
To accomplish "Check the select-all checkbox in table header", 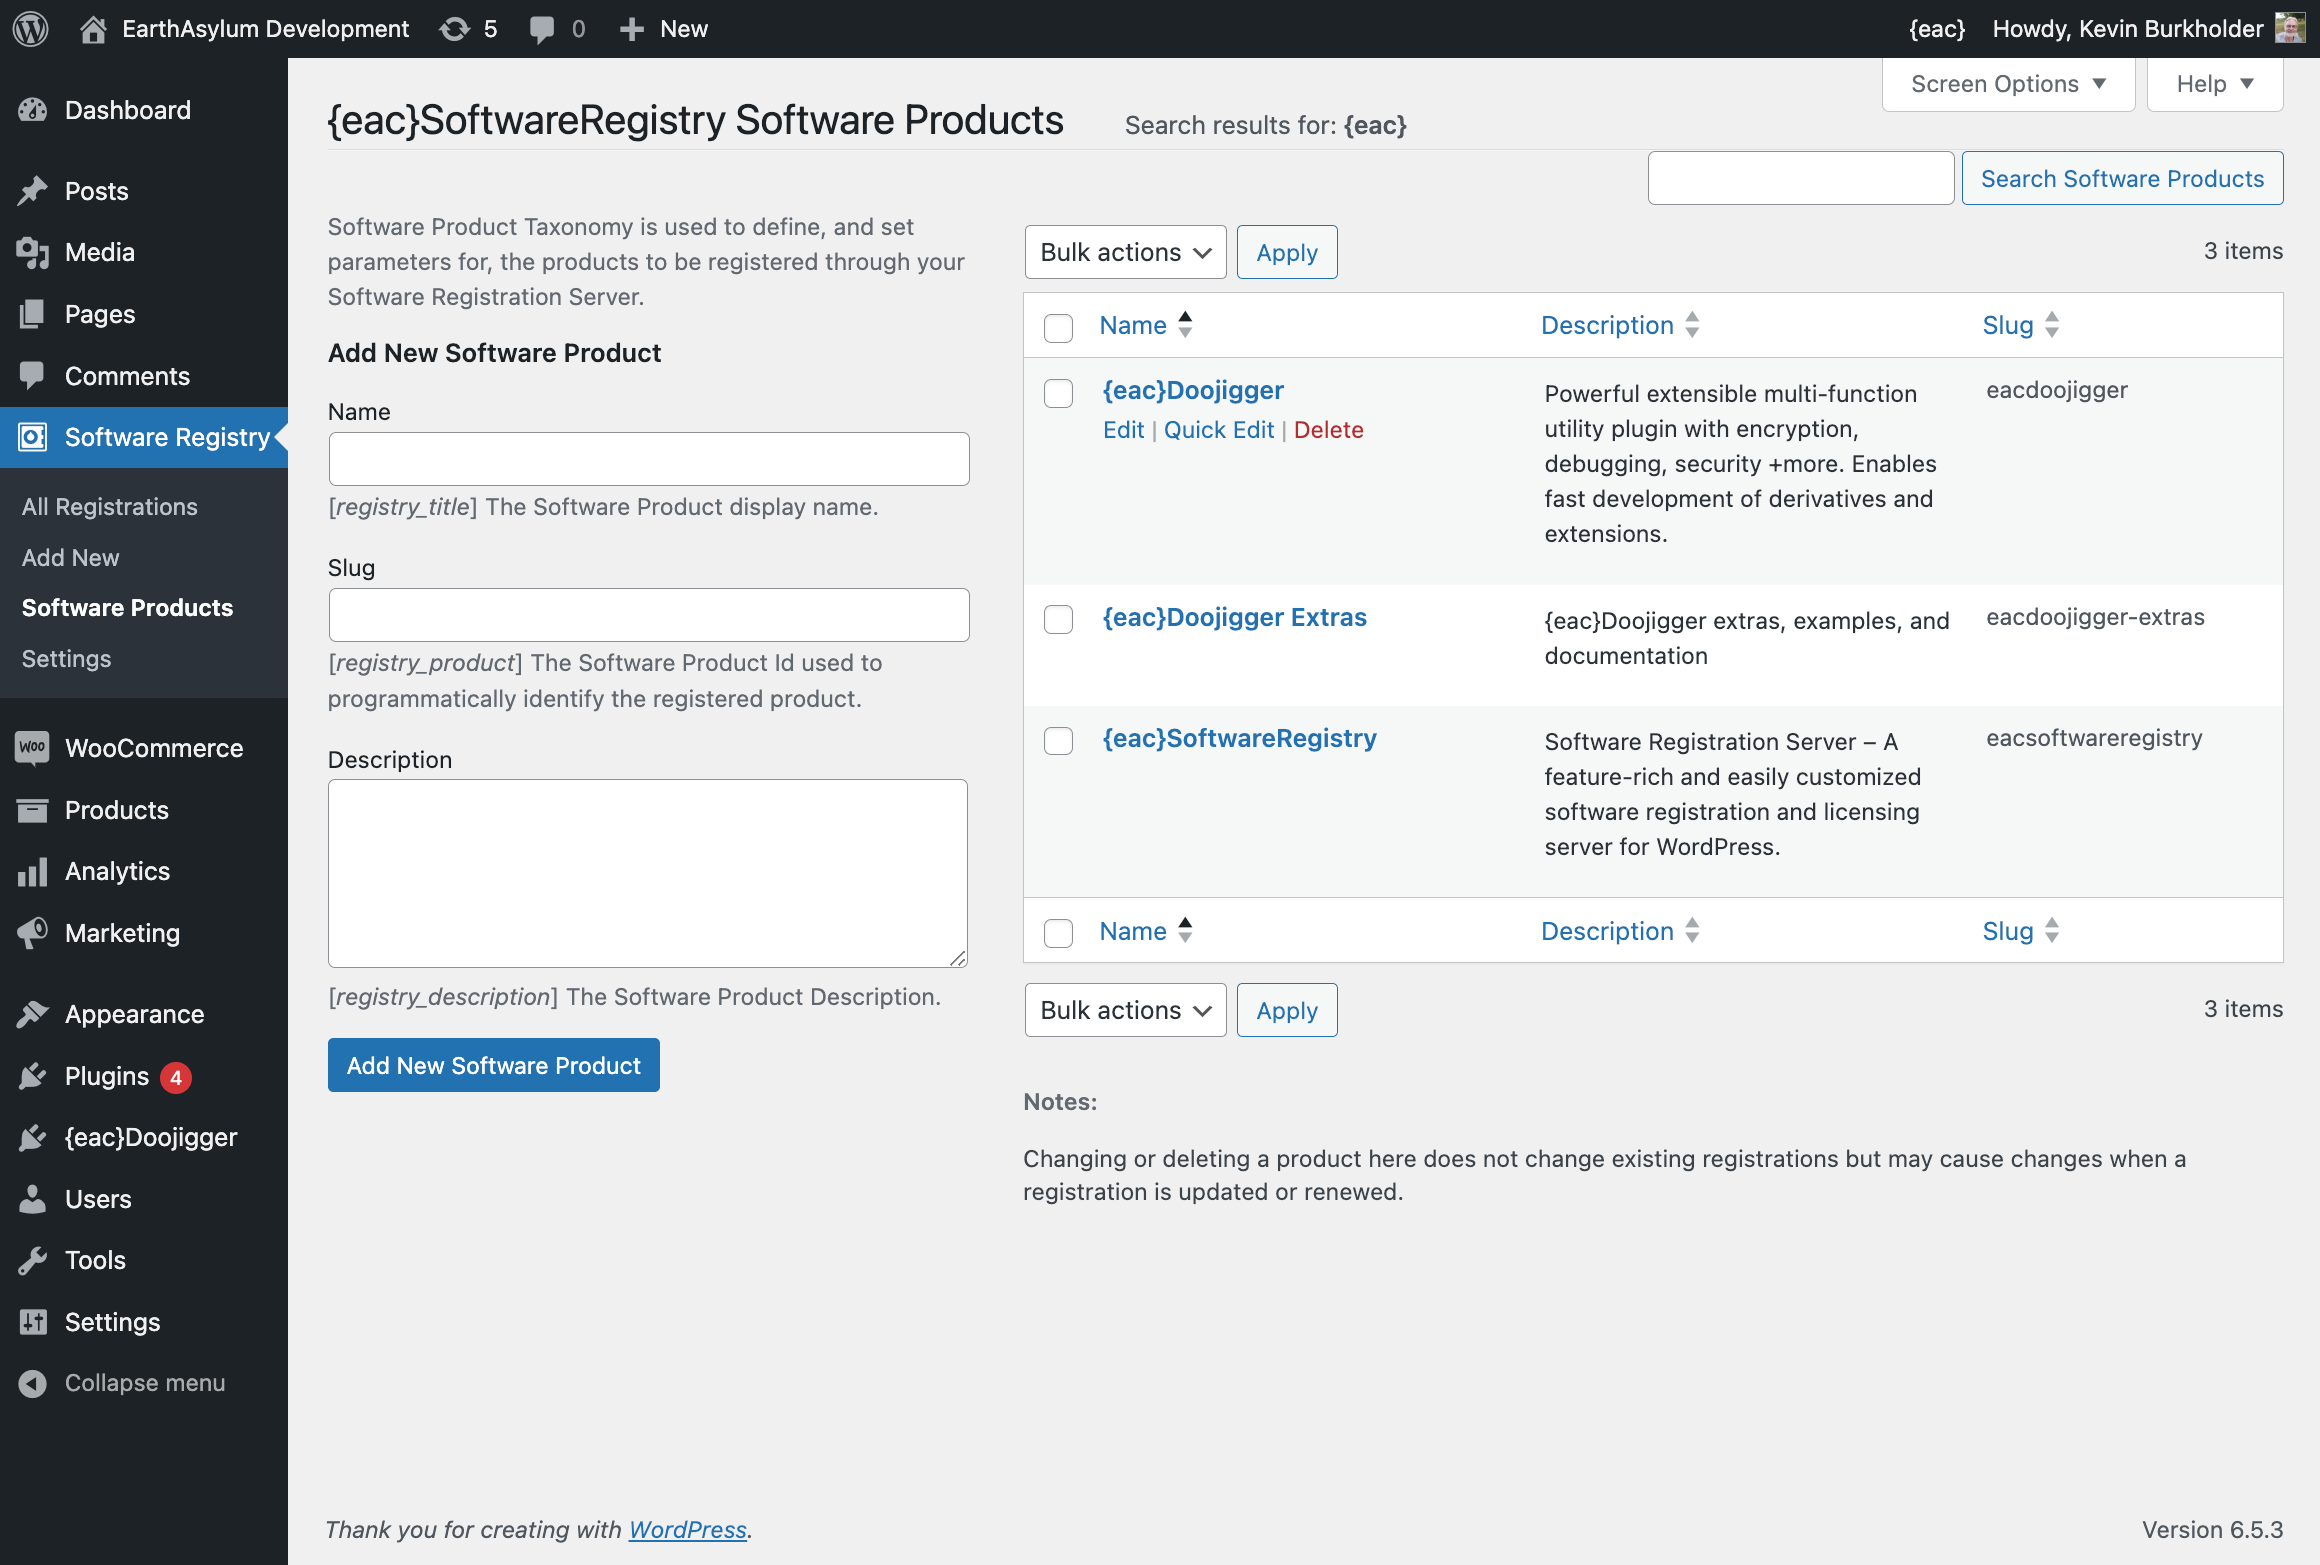I will point(1058,327).
